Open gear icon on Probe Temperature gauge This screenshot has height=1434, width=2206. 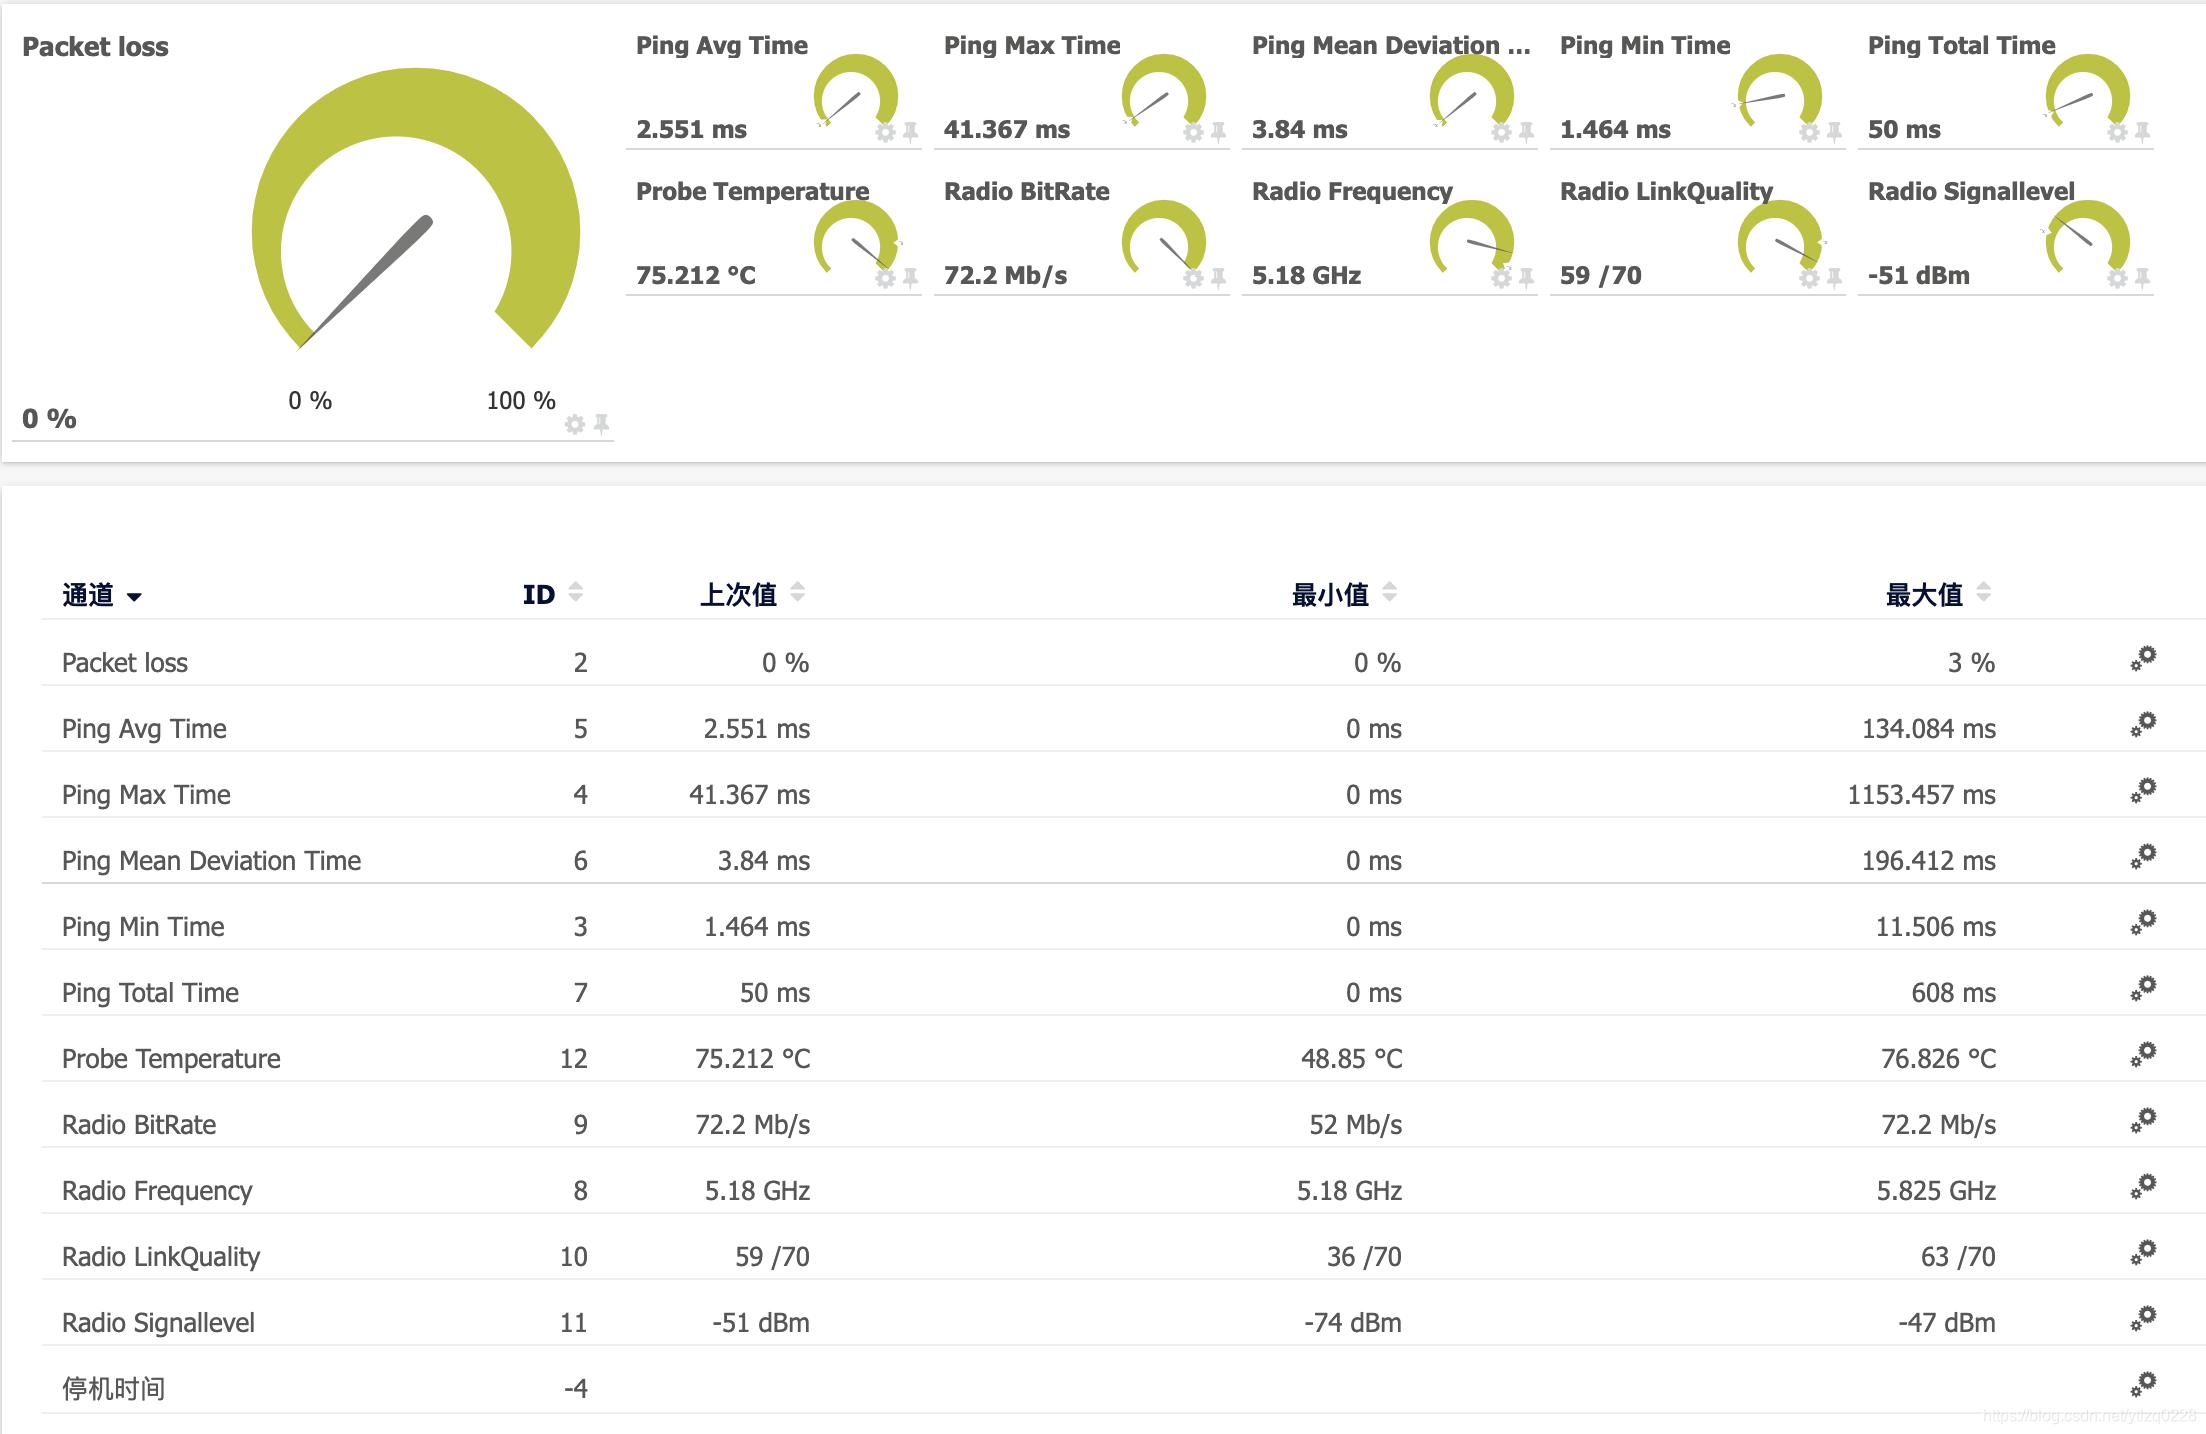coord(885,277)
